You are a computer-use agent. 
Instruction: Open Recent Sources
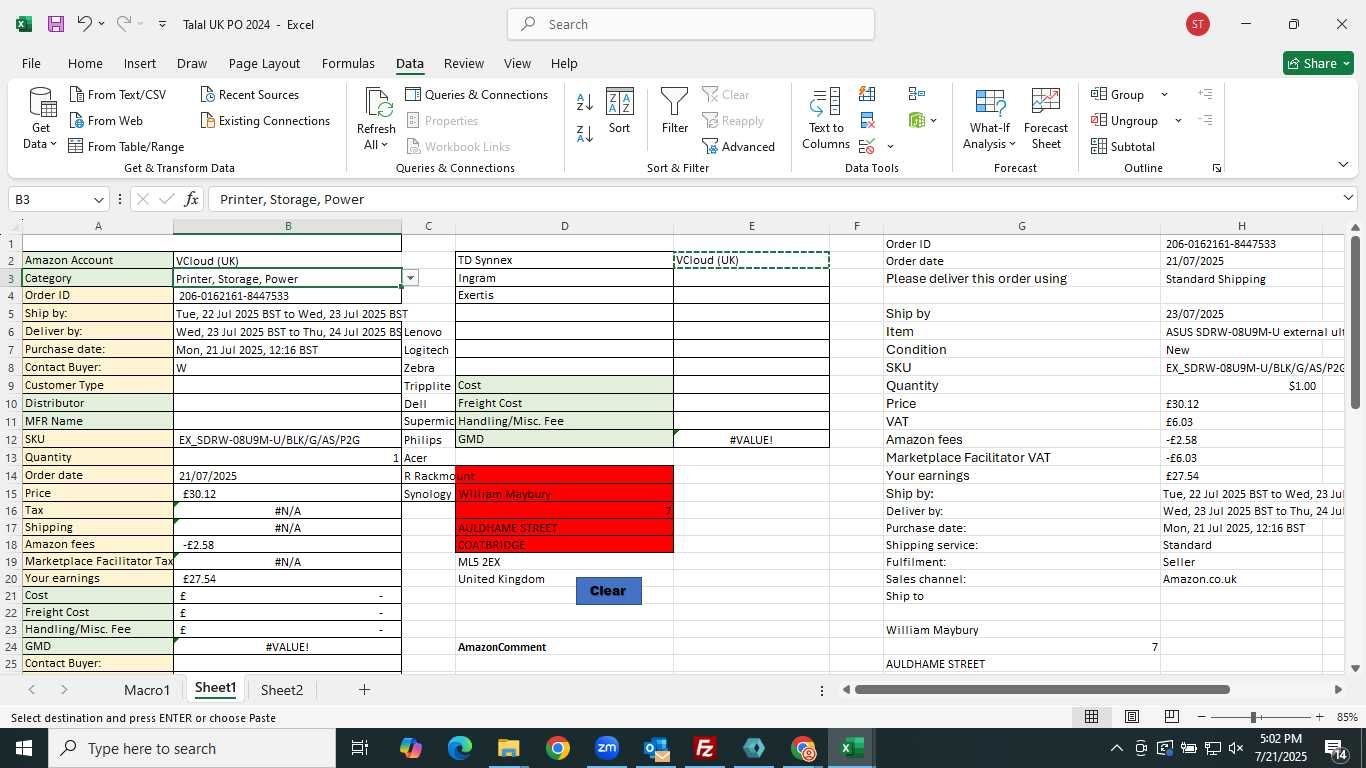tap(250, 94)
